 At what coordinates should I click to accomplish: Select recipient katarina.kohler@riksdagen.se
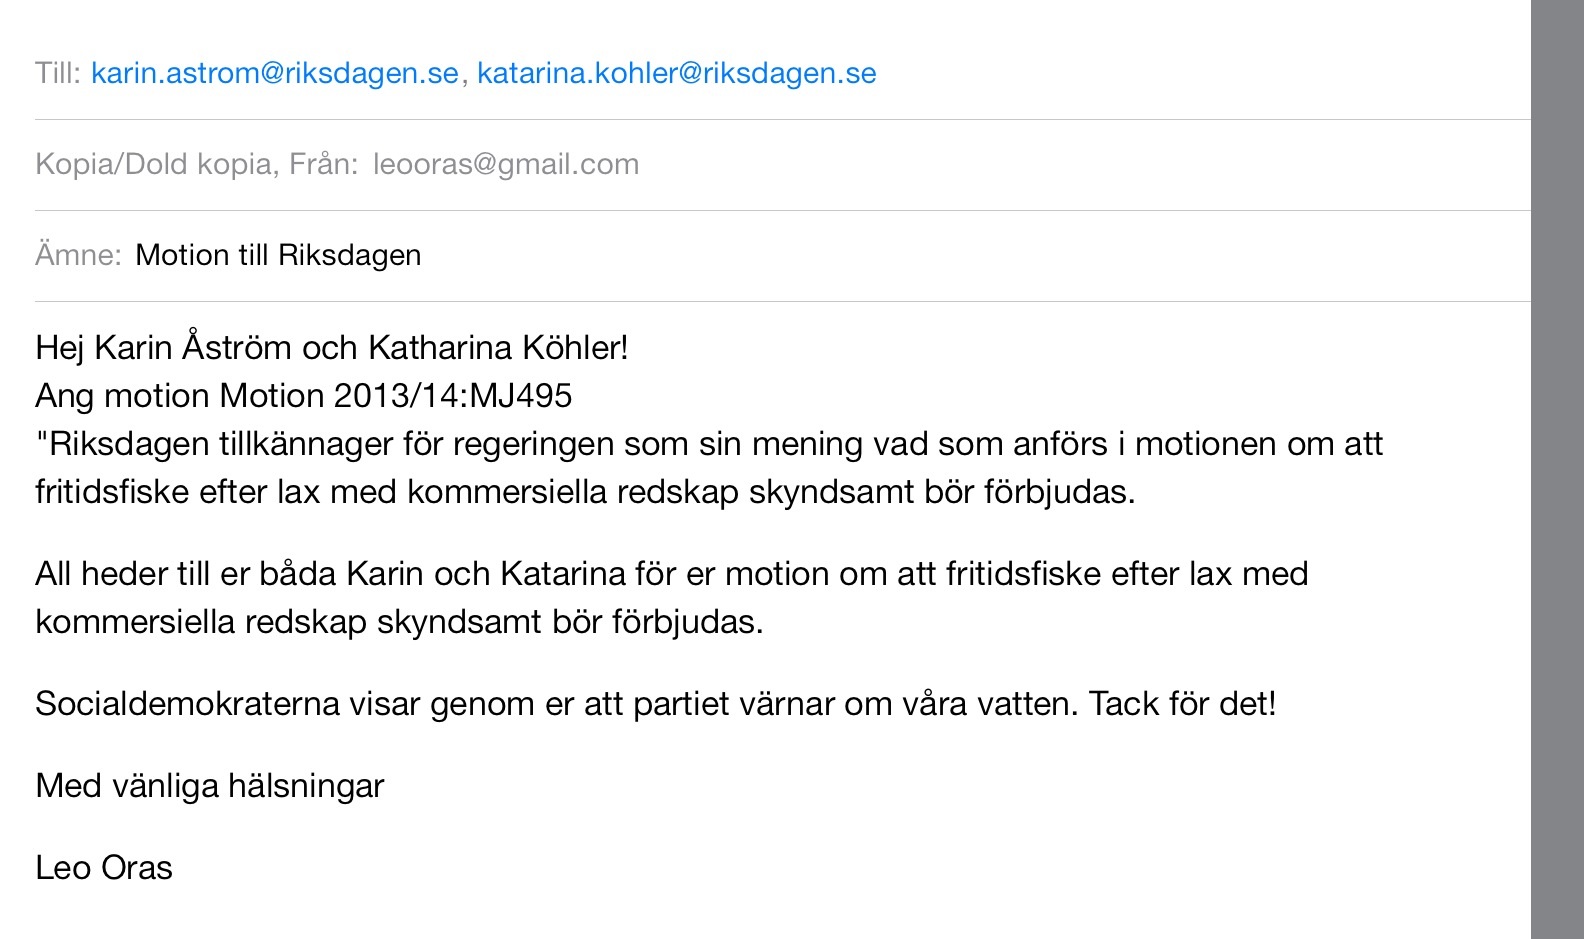676,73
